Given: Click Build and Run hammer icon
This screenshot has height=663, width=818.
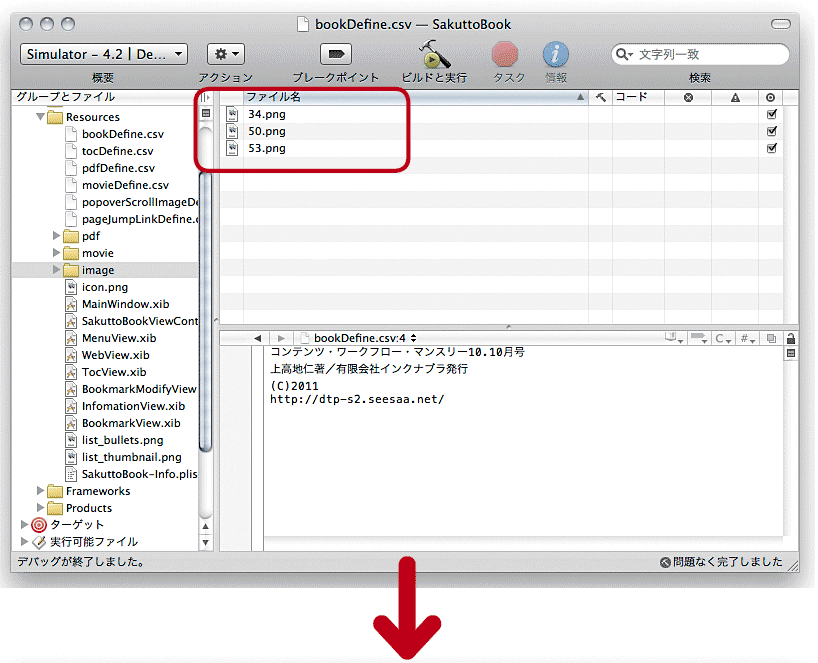Looking at the screenshot, I should coord(434,54).
